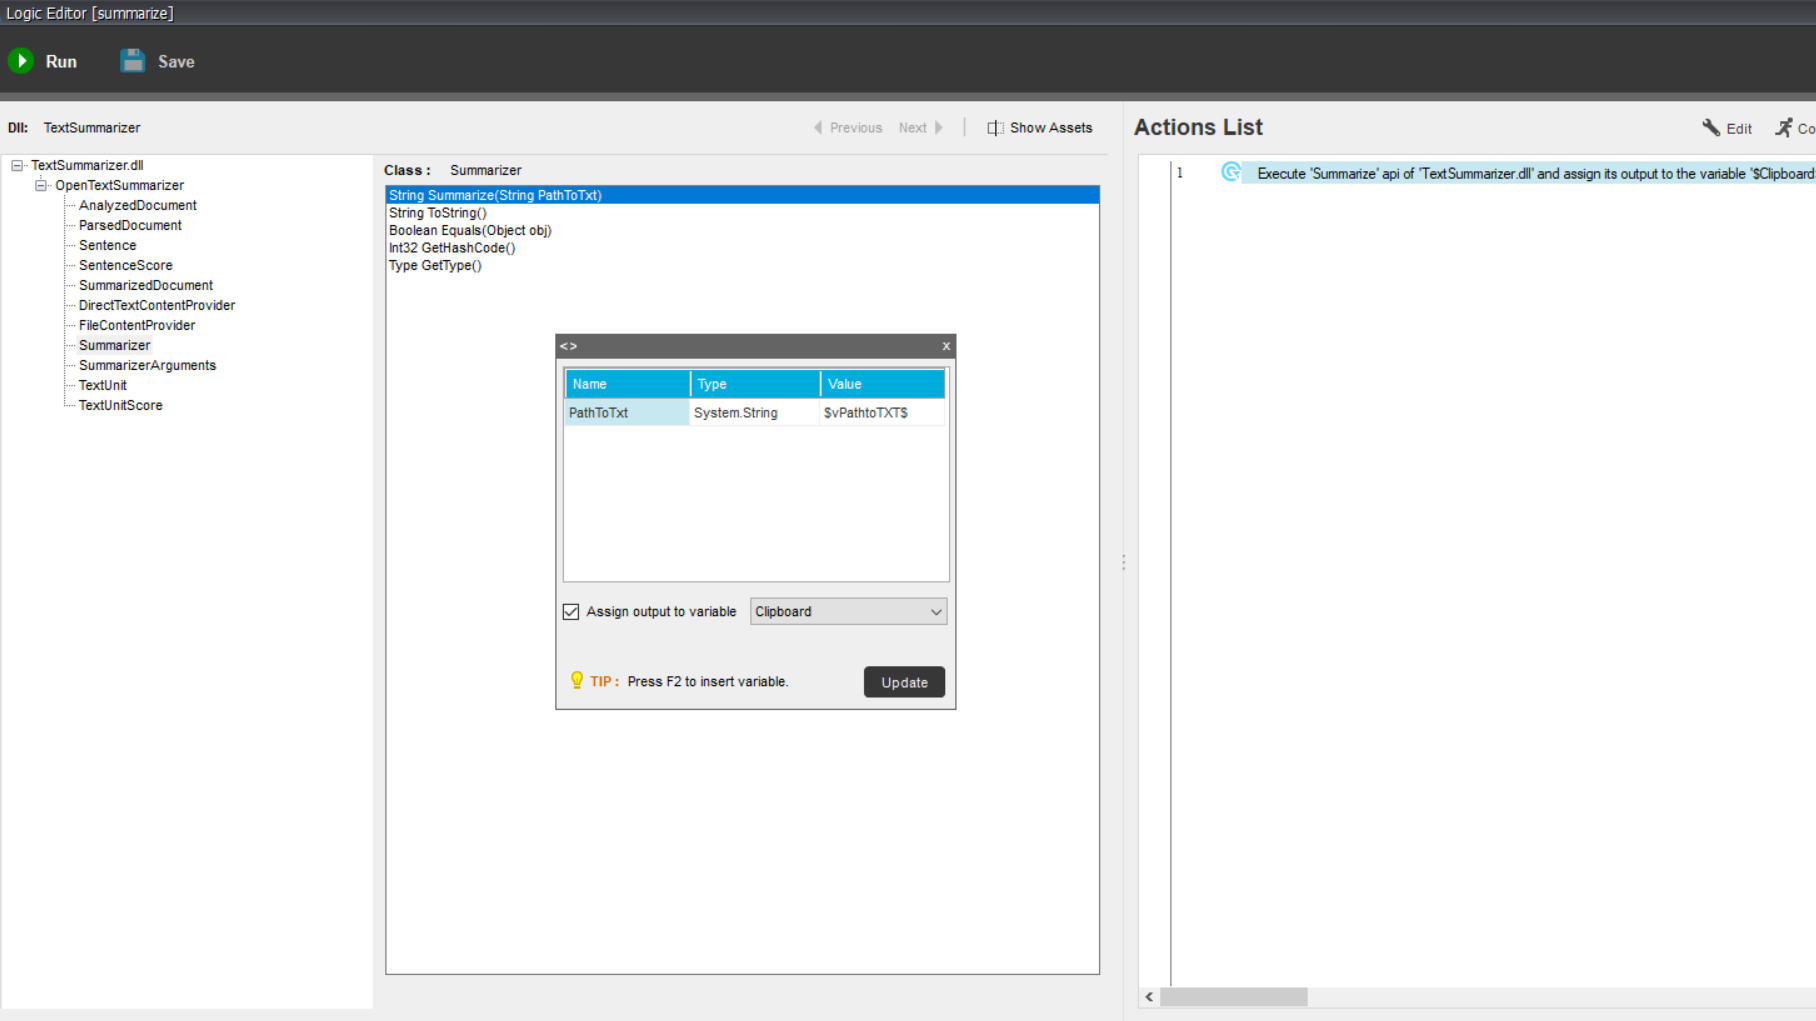
Task: Select String ToString() method in list
Action: [438, 213]
